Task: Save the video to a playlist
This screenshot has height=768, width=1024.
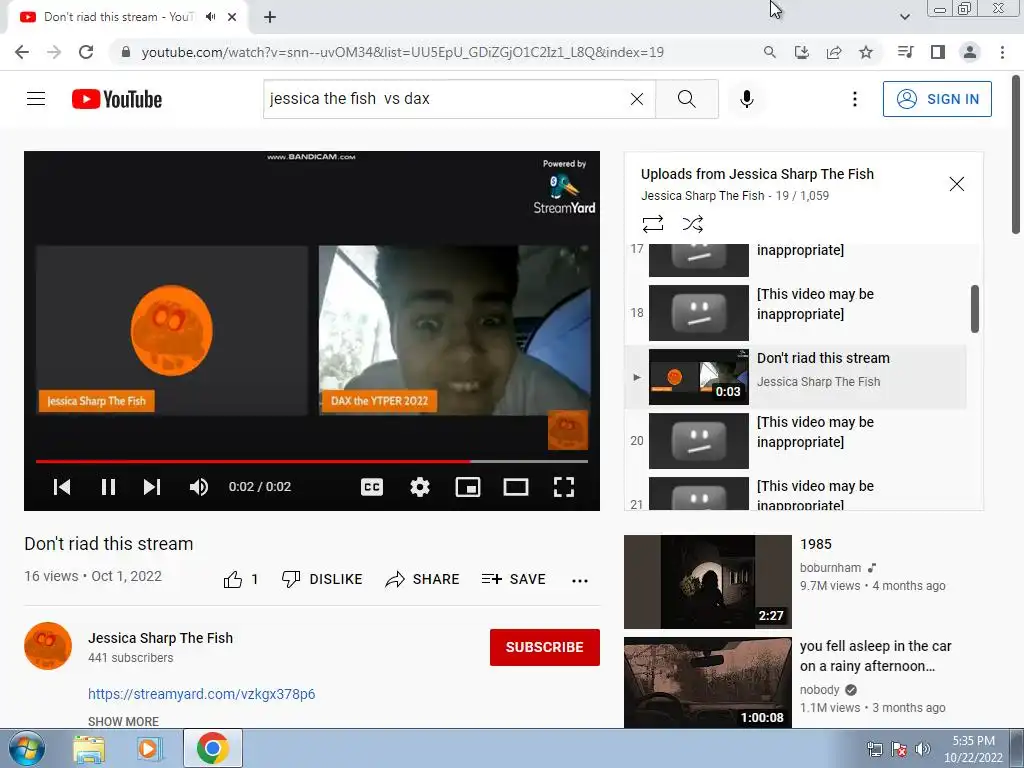Action: (513, 579)
